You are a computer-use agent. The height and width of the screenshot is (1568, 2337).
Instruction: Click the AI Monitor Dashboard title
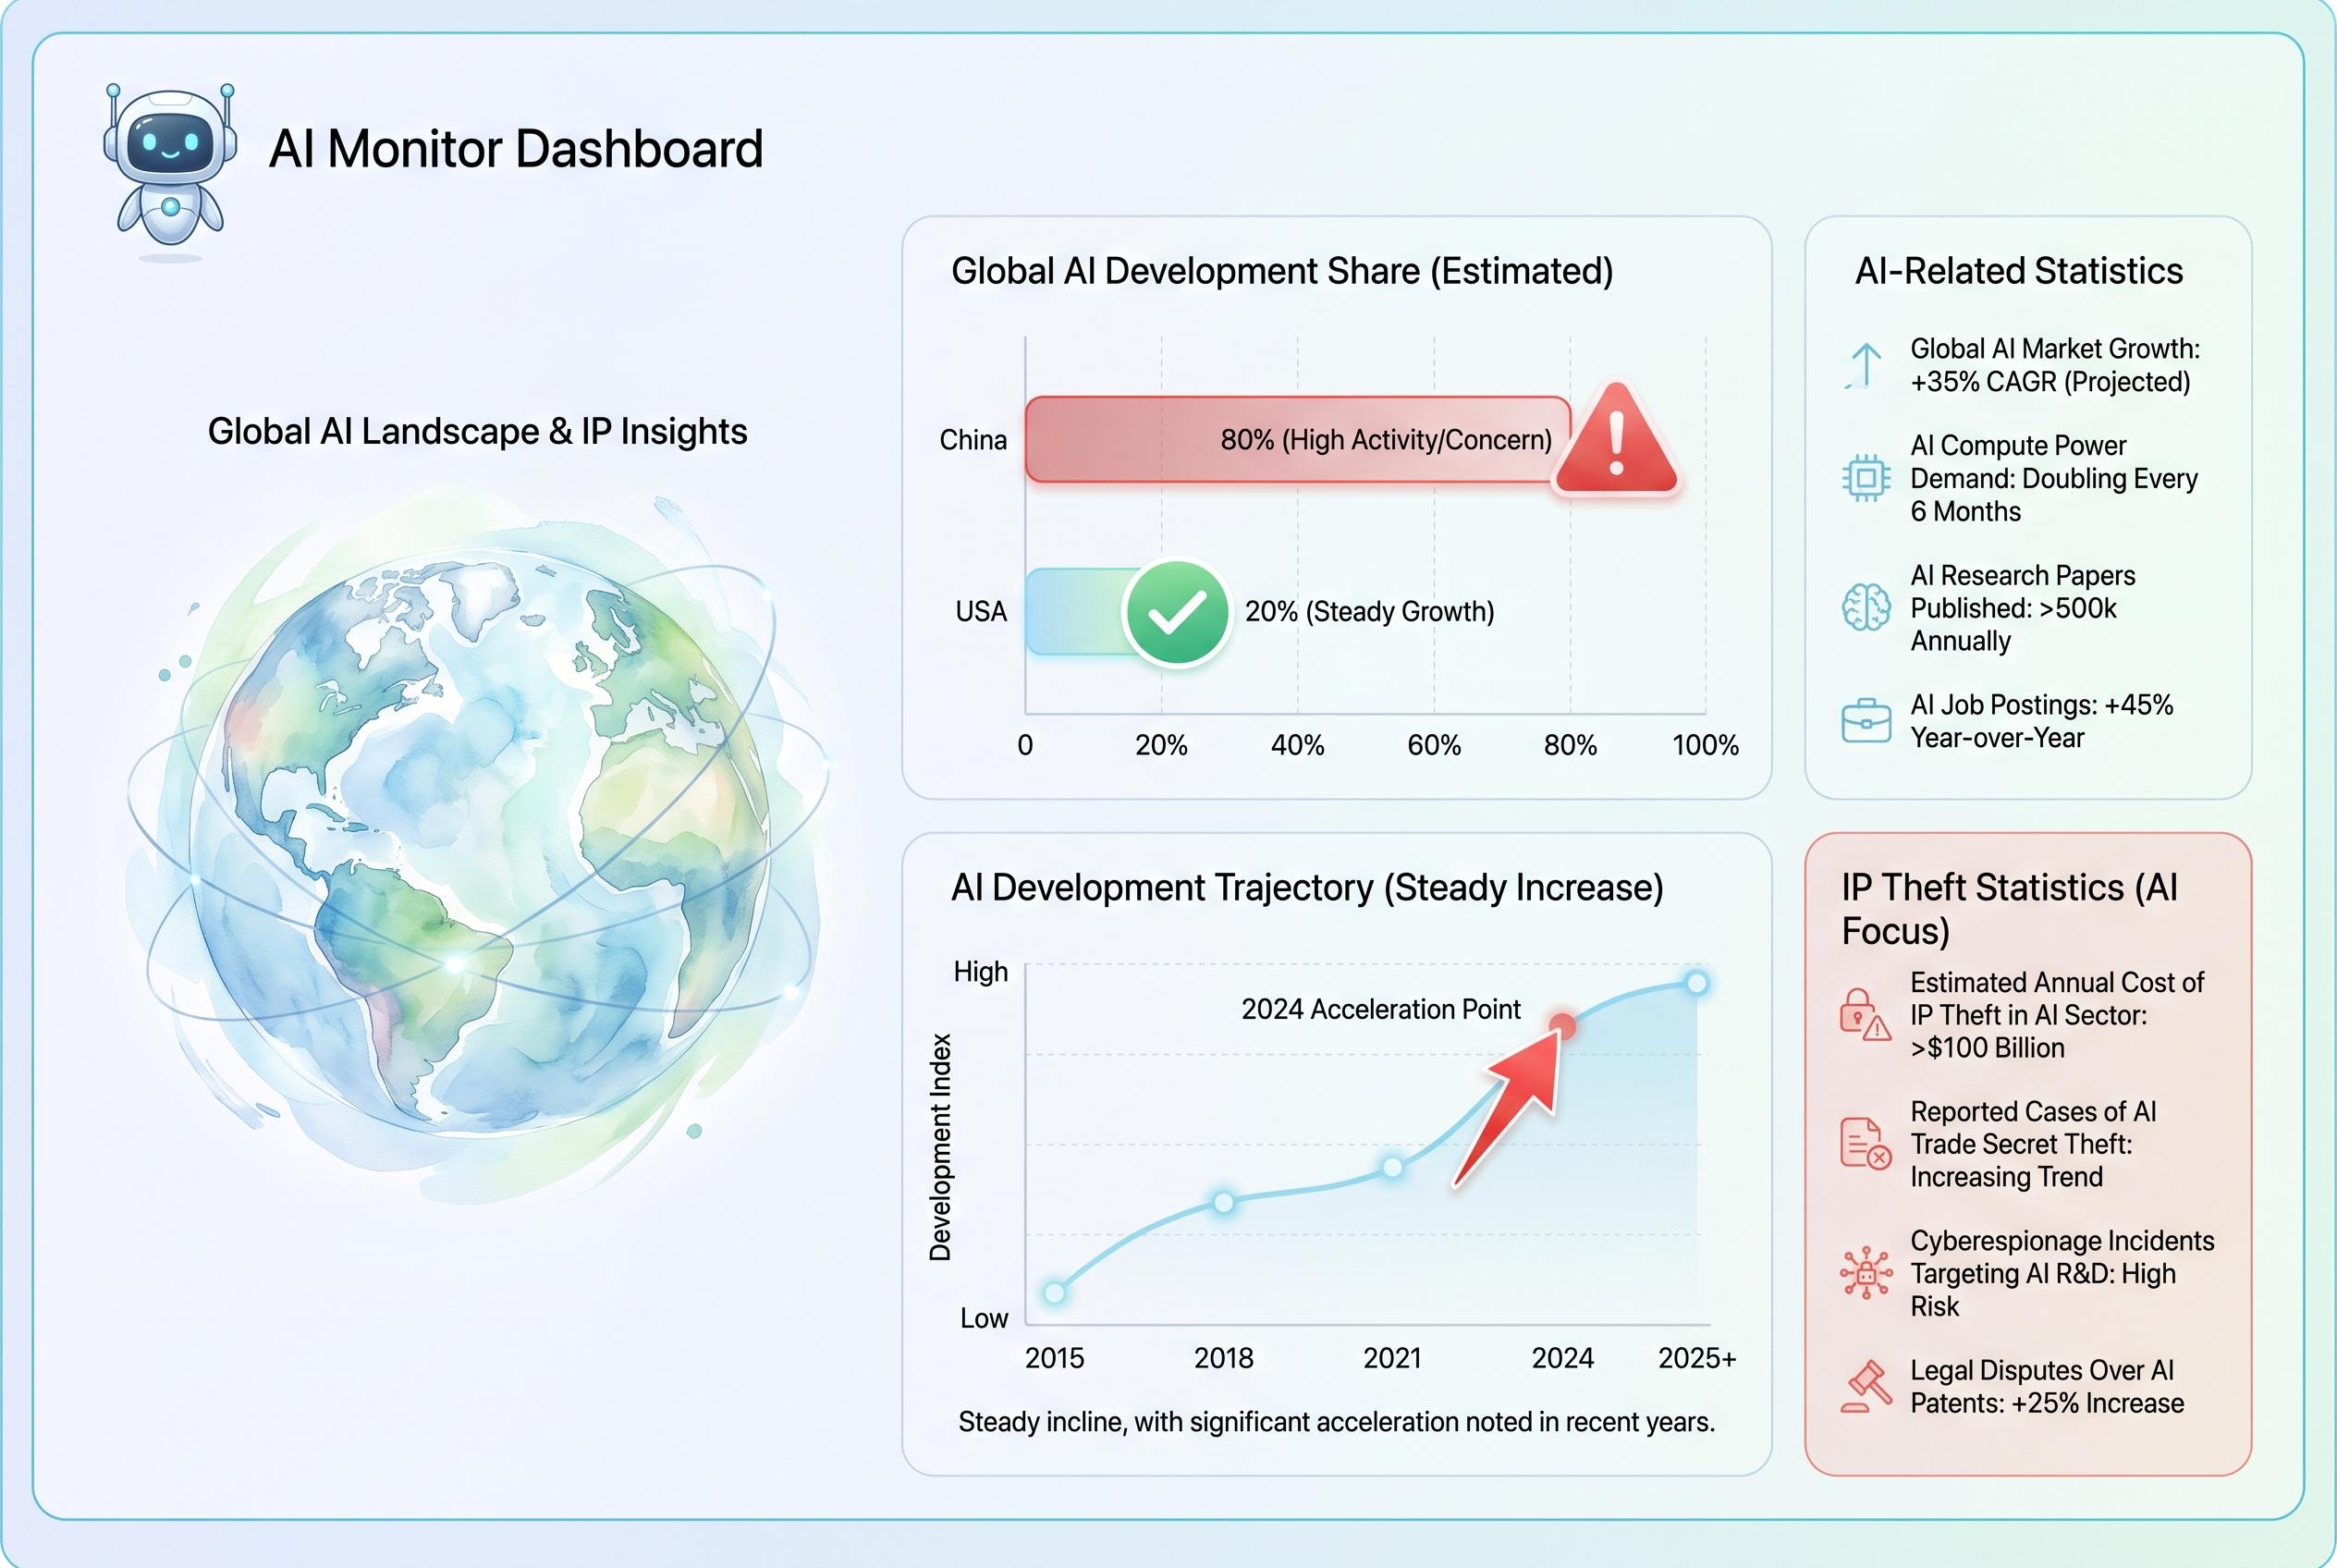pos(516,149)
